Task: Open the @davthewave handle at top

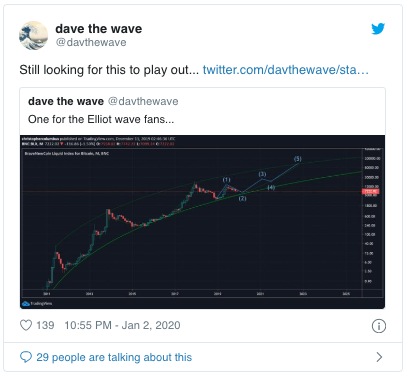Action: pos(91,42)
